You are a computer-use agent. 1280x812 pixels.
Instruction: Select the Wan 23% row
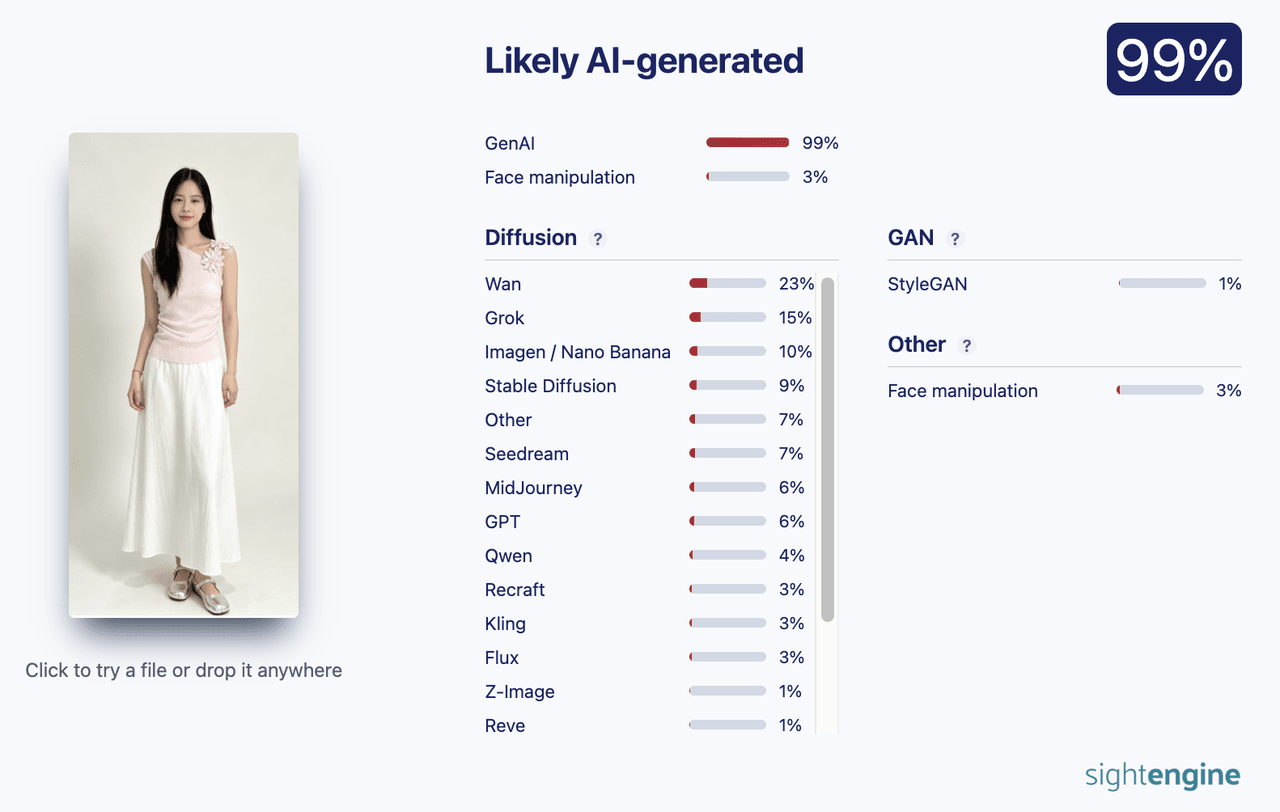[650, 284]
